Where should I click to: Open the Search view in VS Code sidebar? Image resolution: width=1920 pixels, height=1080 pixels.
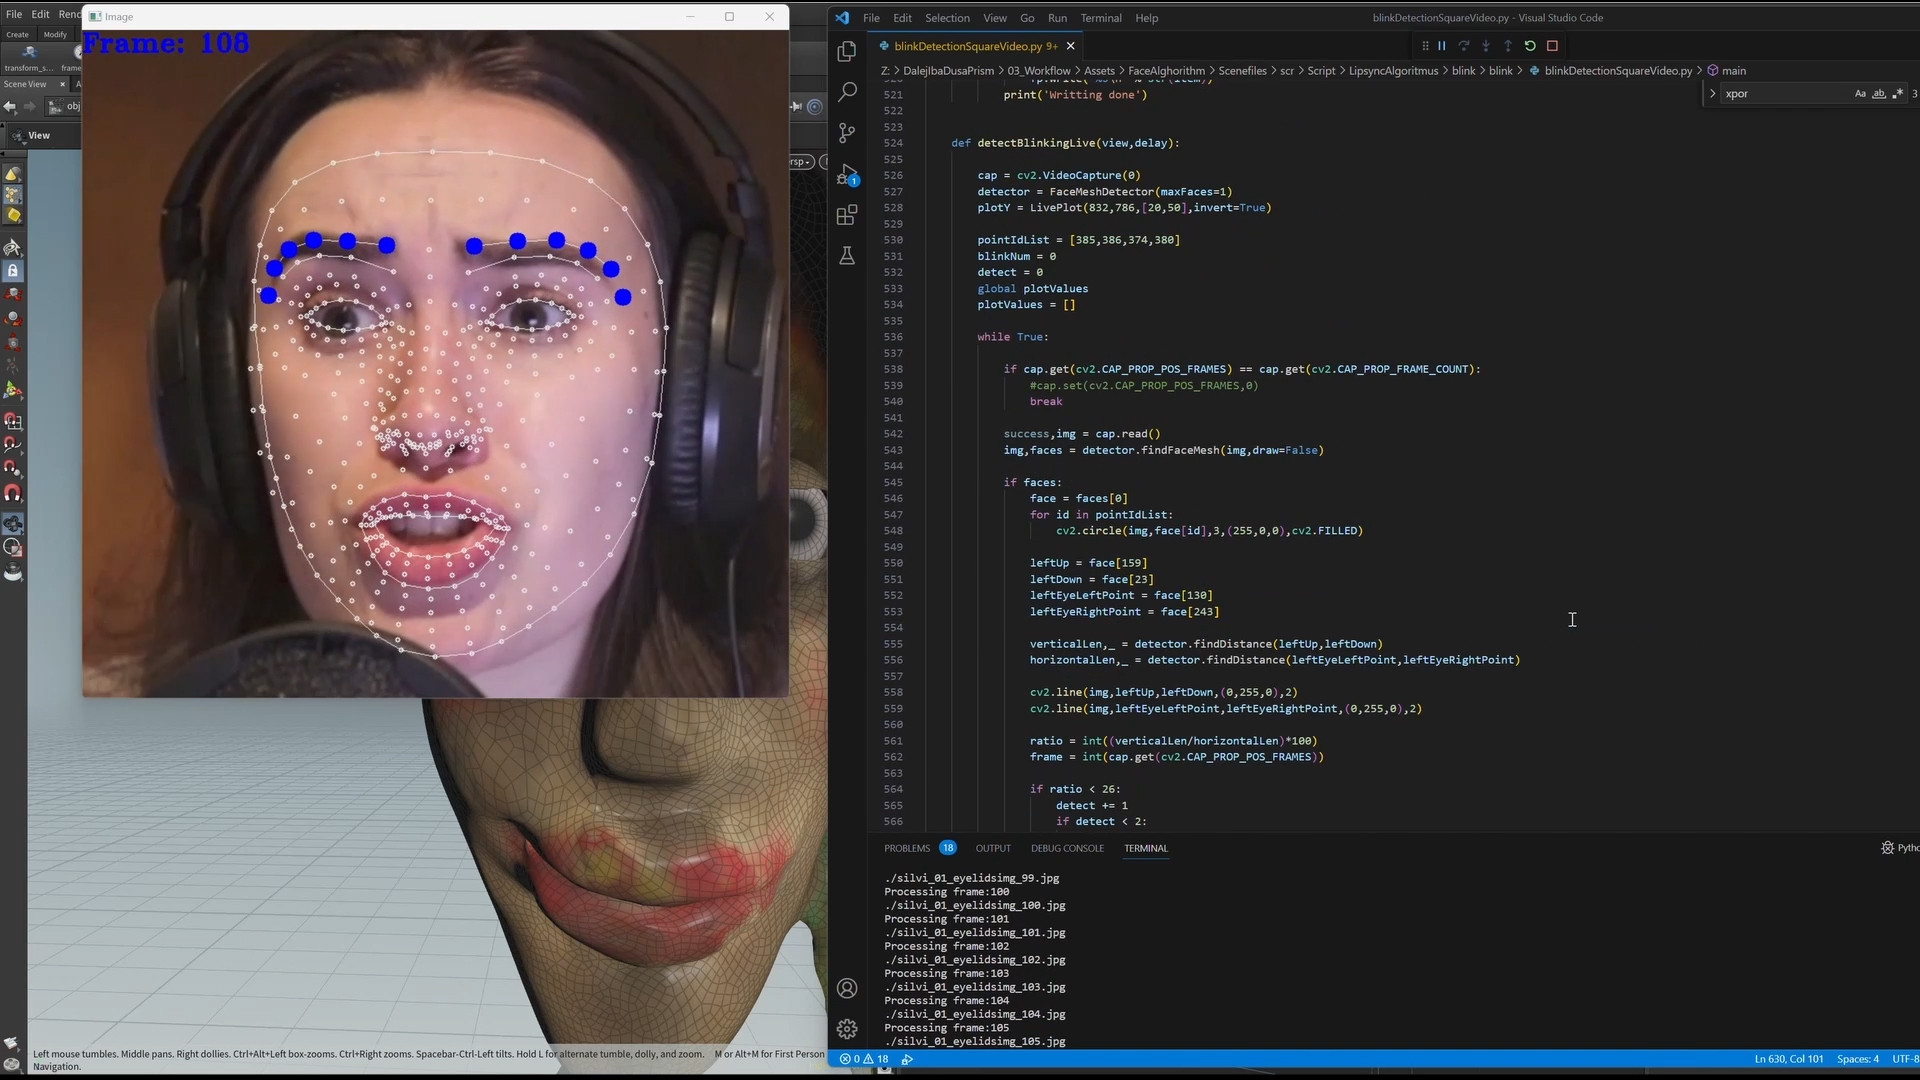coord(847,92)
